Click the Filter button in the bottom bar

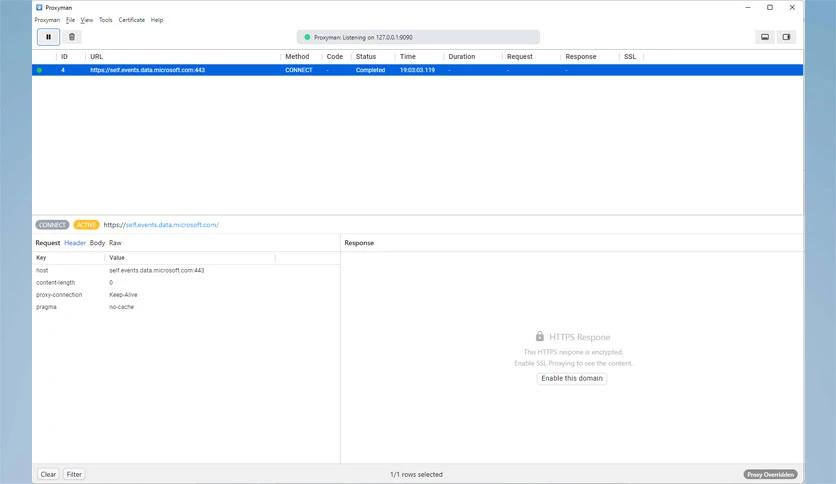(74, 474)
